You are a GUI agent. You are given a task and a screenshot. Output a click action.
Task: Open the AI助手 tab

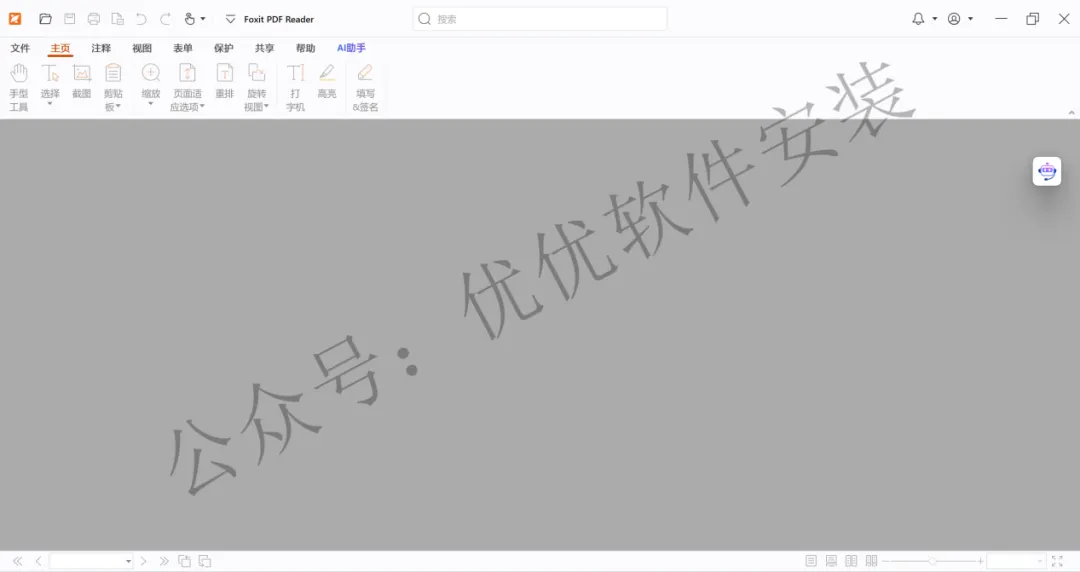click(351, 48)
